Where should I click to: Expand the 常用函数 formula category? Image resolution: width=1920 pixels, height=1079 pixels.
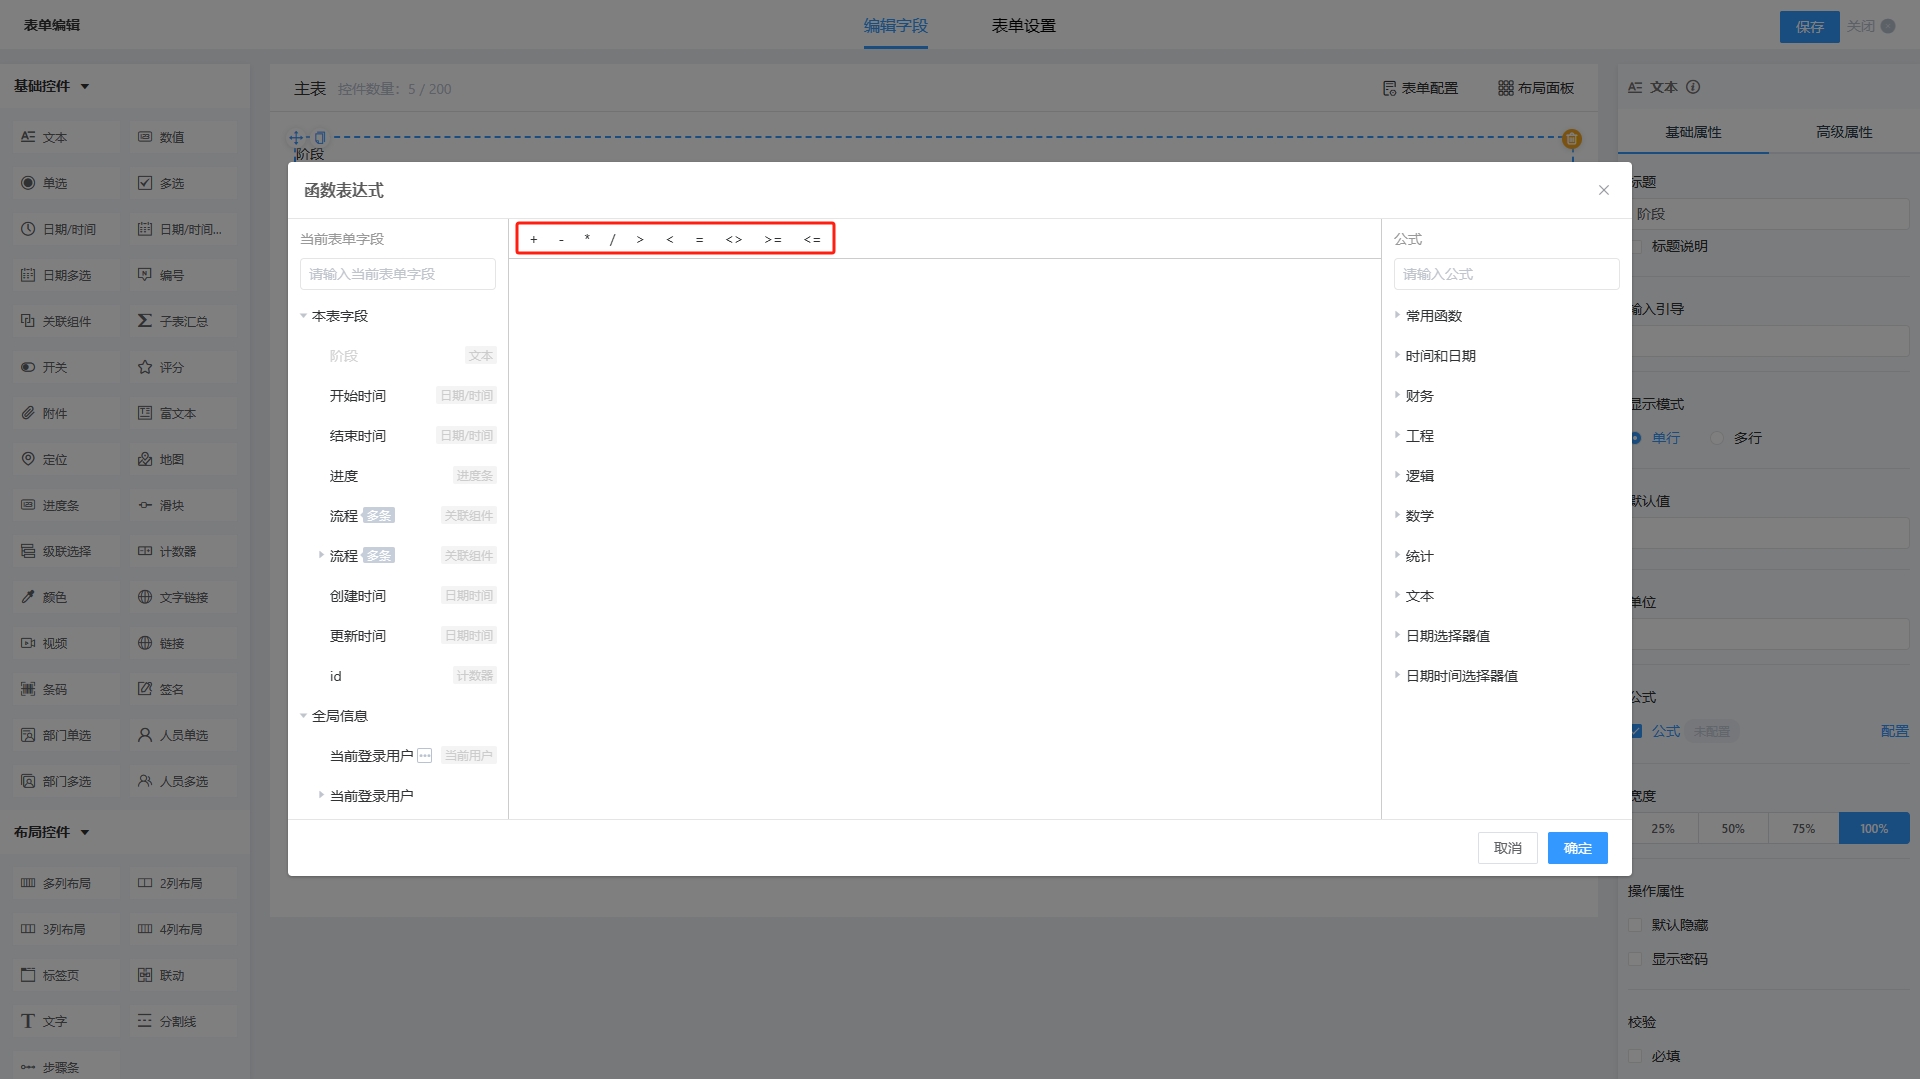[1397, 315]
